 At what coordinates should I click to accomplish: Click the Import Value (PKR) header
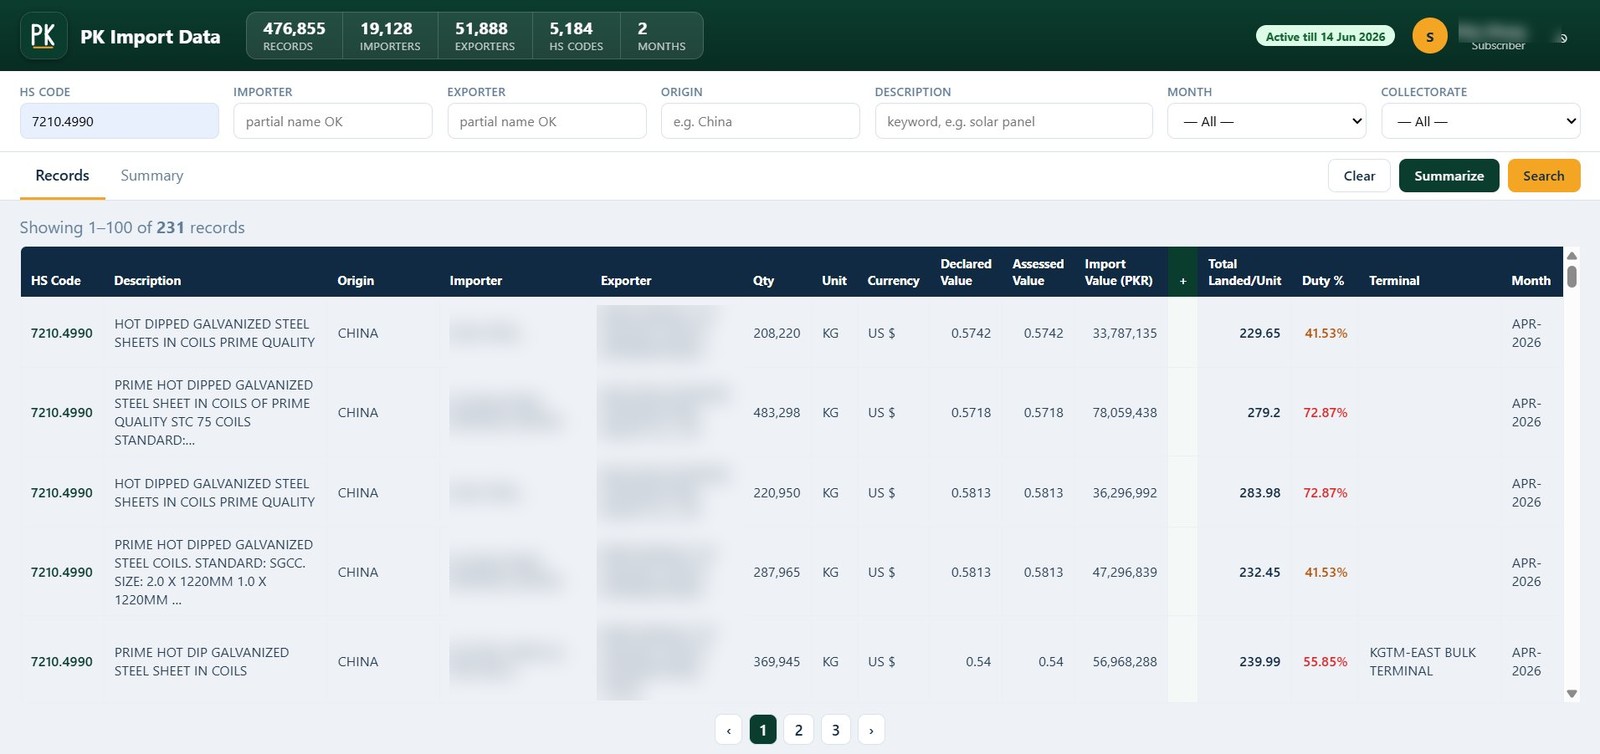pos(1119,272)
